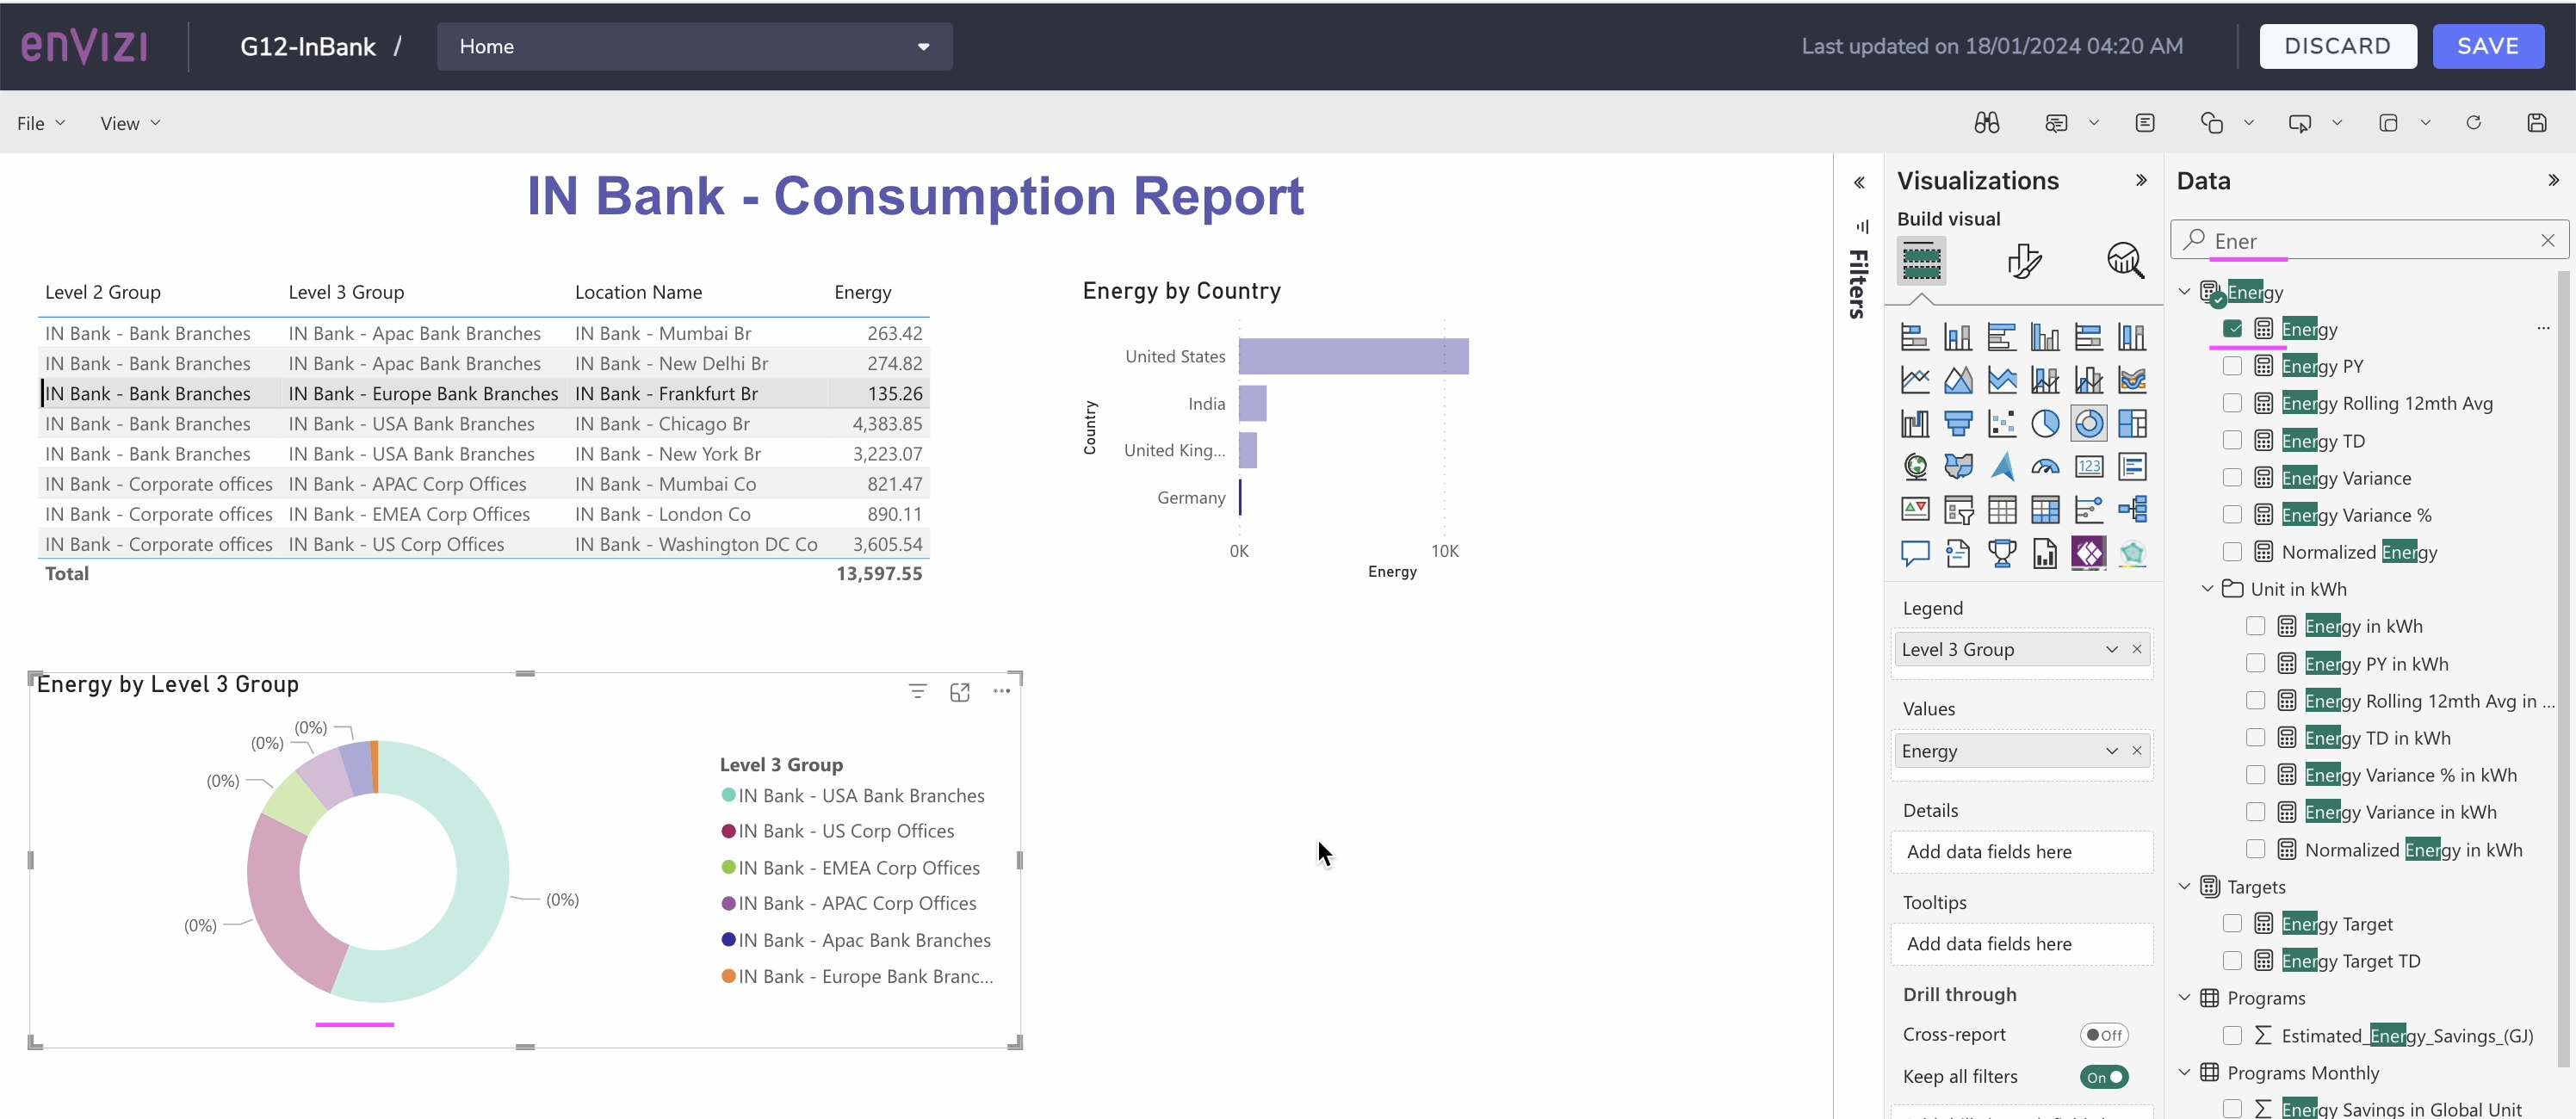Check the Energy PY field checkbox
2576x1119 pixels.
tap(2232, 366)
